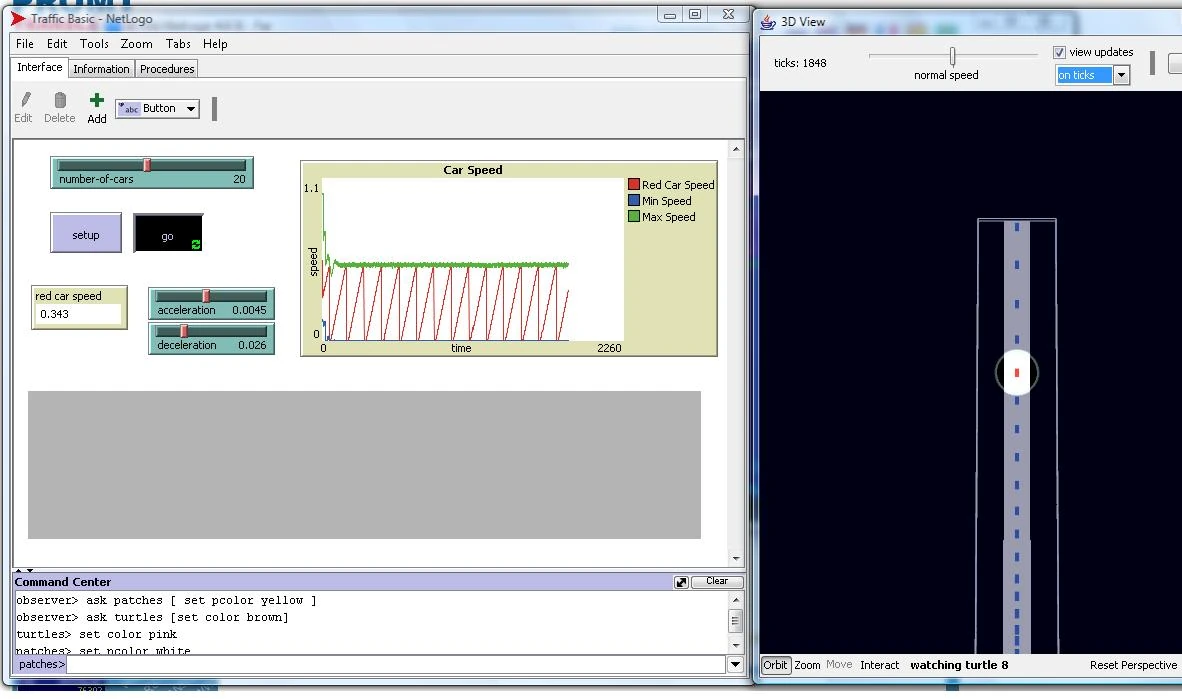
Task: Toggle the view updates checkbox
Action: (1059, 52)
